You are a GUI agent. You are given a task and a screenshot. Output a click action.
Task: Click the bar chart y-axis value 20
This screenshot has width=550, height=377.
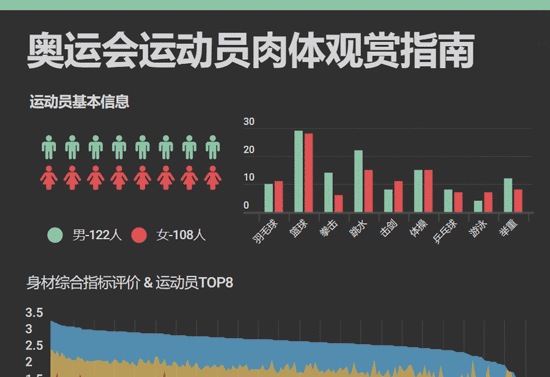pos(249,150)
